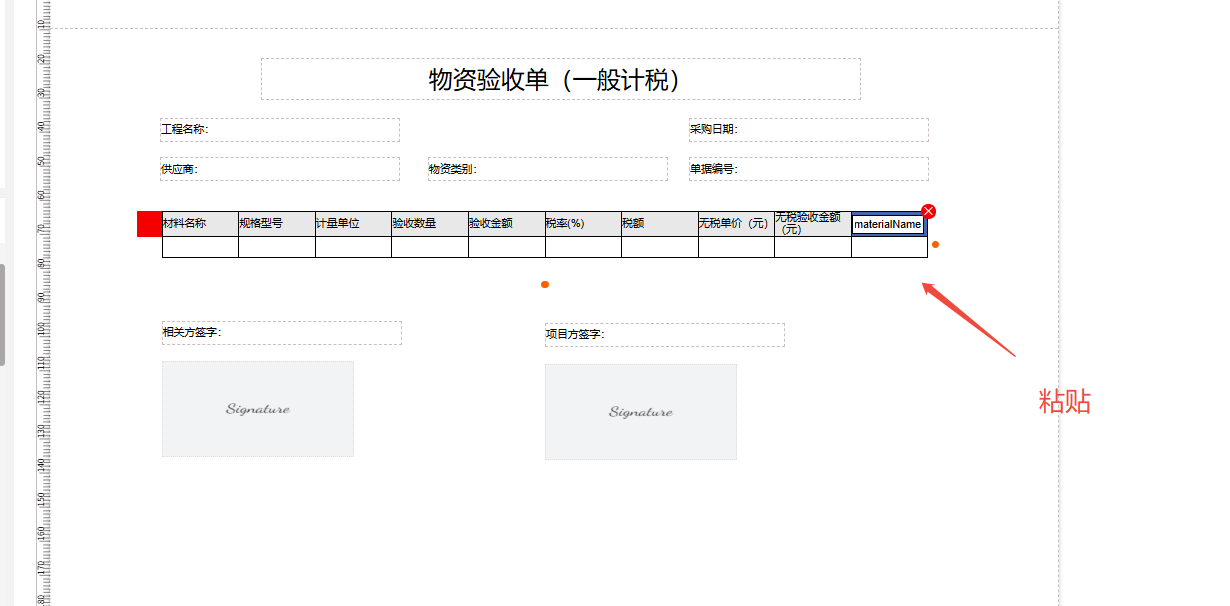1230x606 pixels.
Task: Click the vertical scrollbar thumb on left edge
Action: (2, 315)
